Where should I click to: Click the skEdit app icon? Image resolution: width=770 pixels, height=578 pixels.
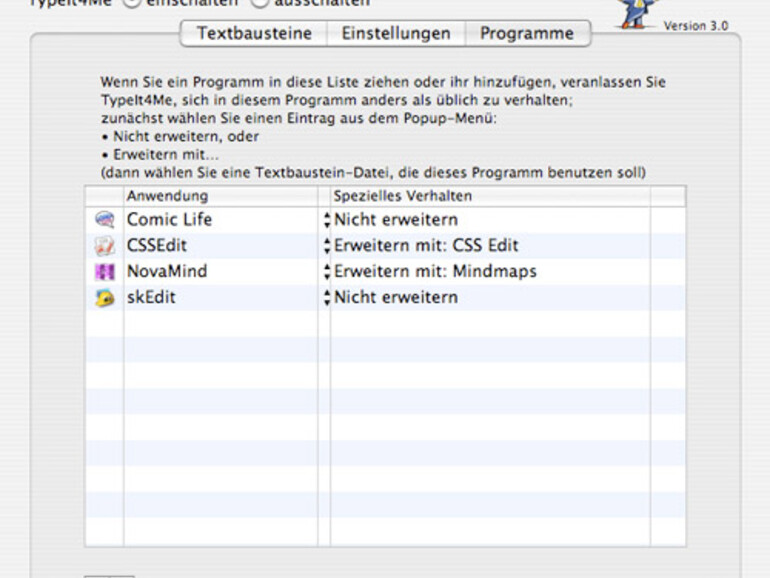[x=105, y=298]
